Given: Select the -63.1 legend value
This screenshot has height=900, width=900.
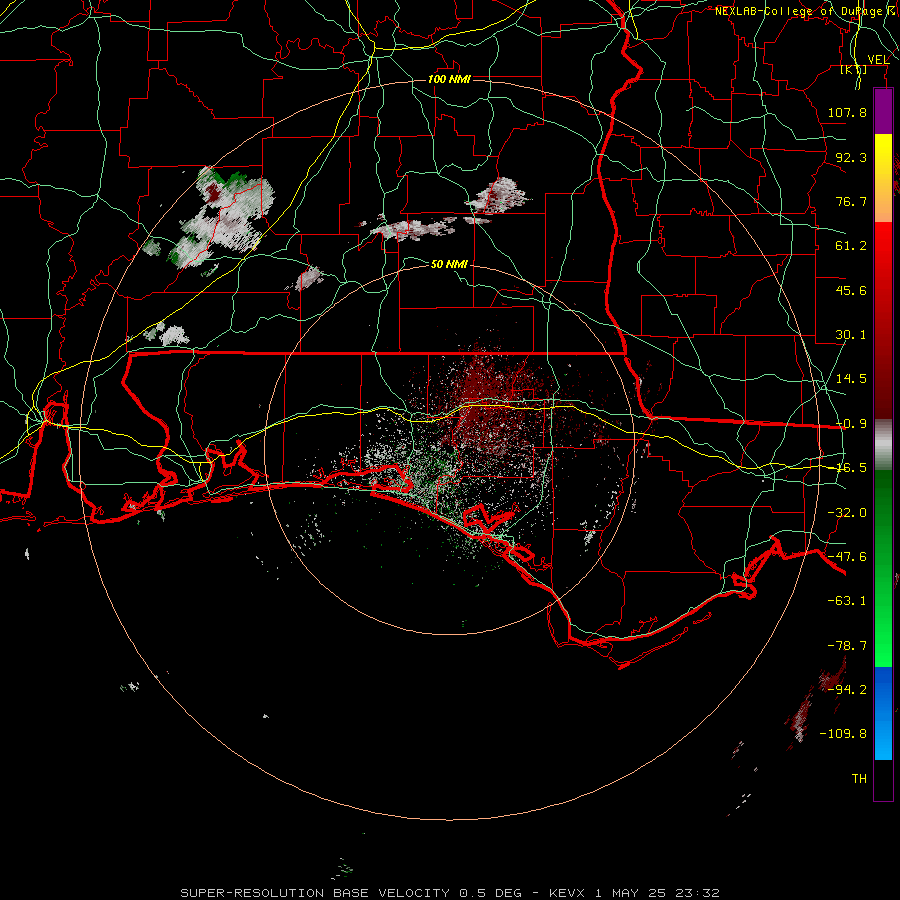Looking at the screenshot, I should (847, 601).
